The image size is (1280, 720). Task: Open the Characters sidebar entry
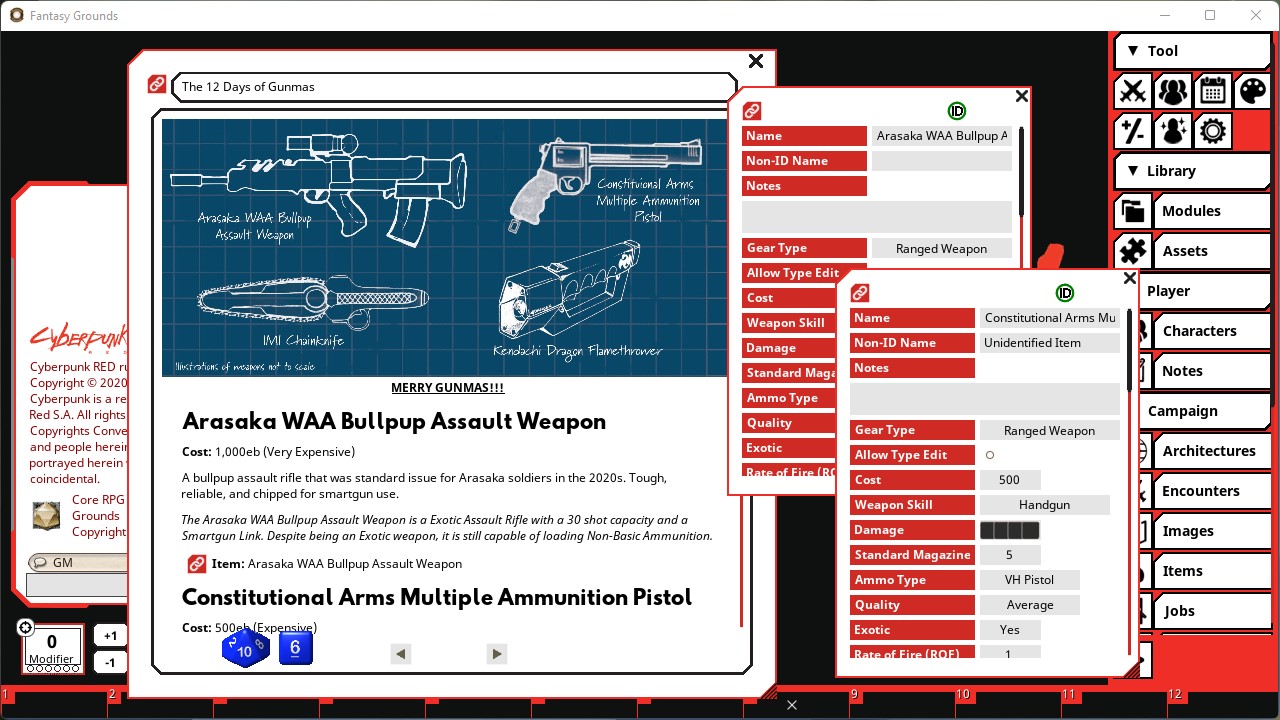[x=1212, y=331]
